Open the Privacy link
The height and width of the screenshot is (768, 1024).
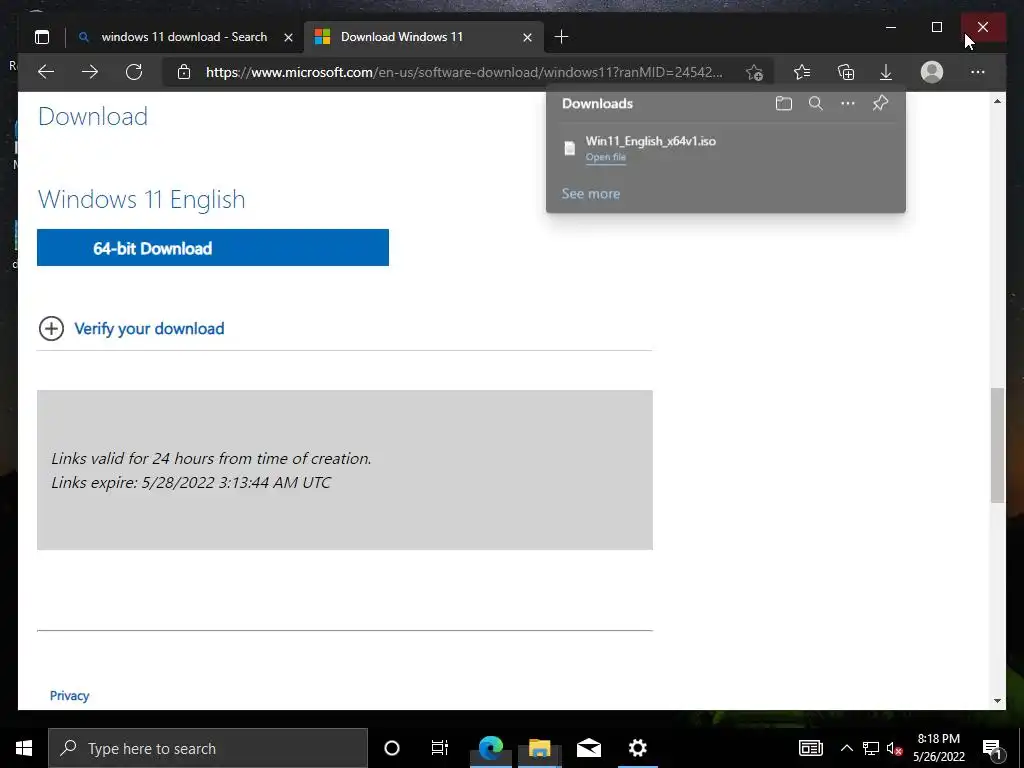(69, 696)
